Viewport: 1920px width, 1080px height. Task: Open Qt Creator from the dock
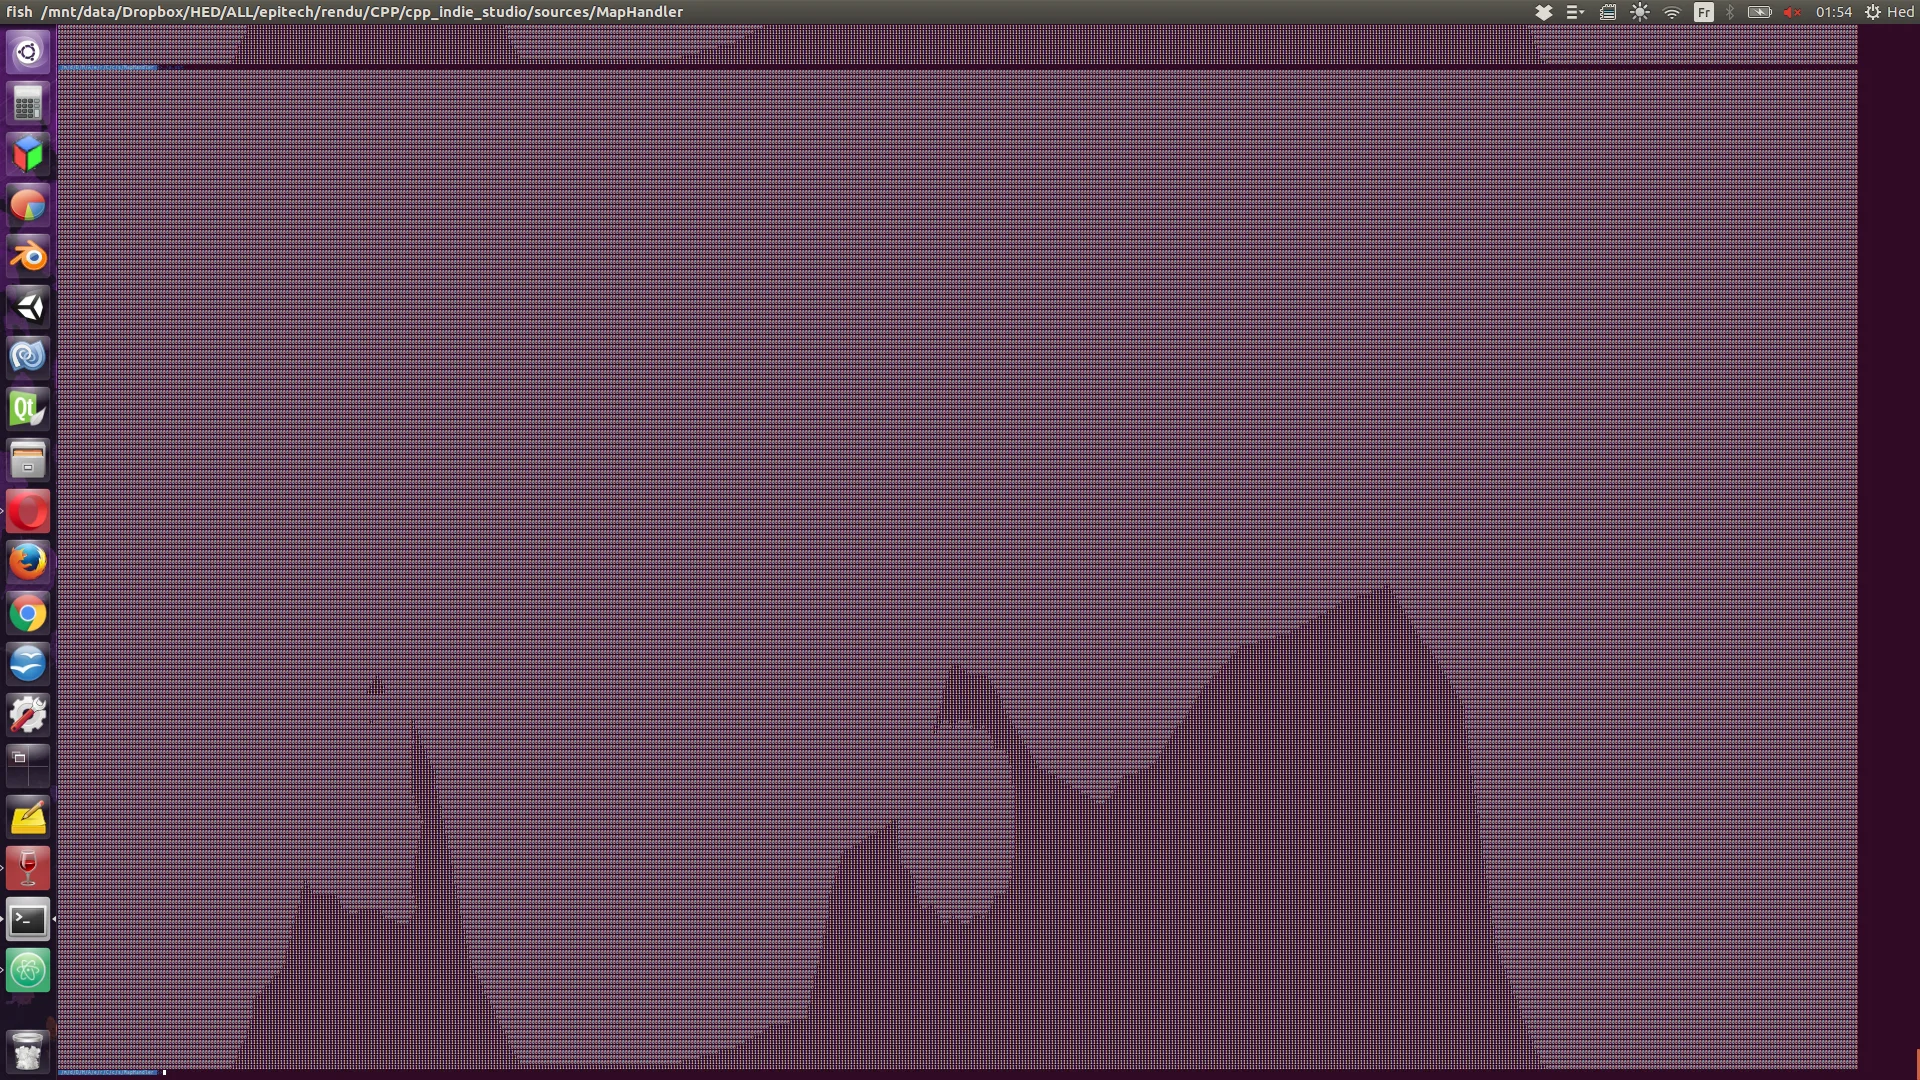pos(28,409)
